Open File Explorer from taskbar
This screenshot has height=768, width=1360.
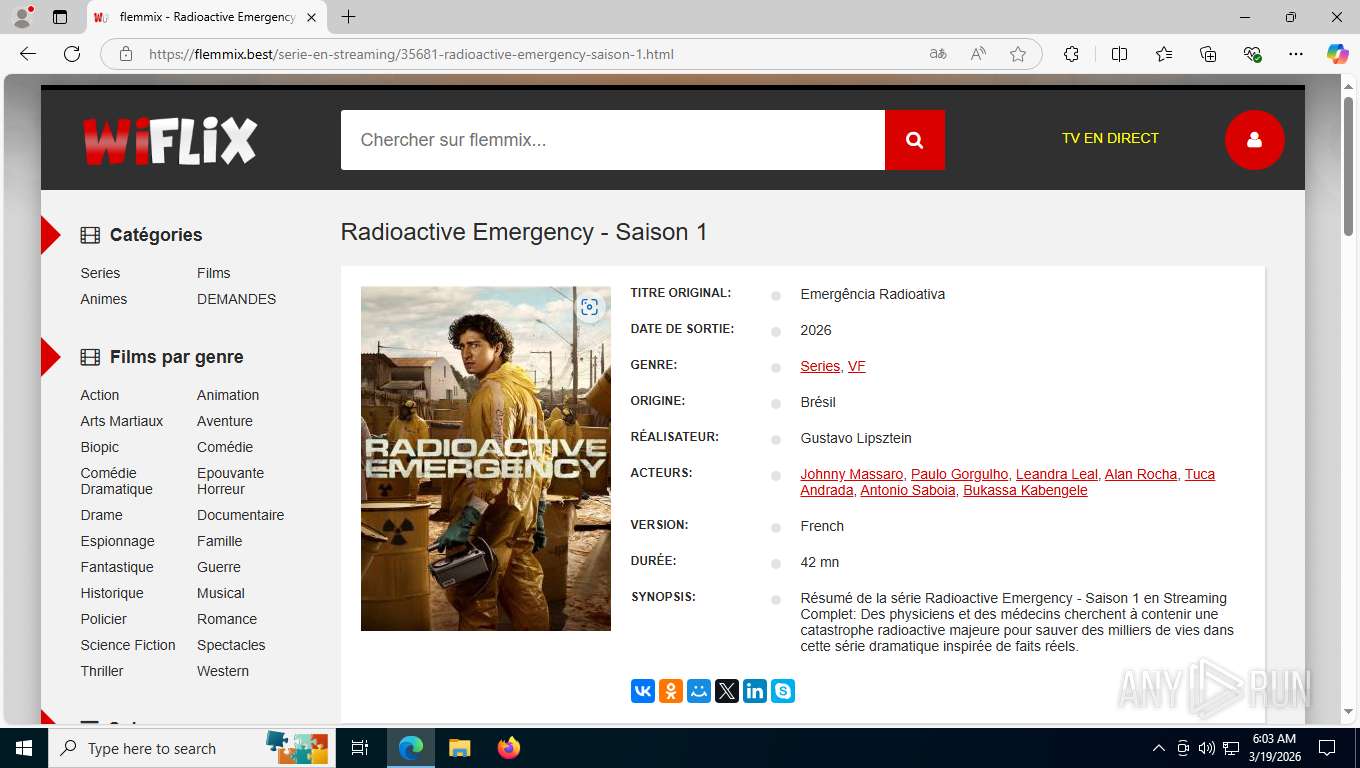point(459,748)
